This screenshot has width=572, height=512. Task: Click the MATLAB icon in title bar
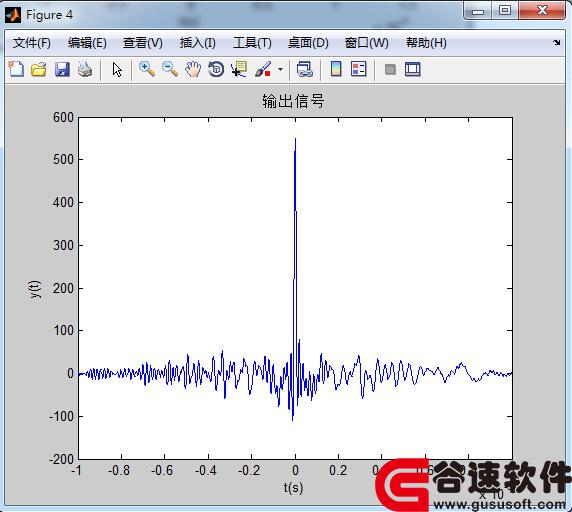coord(13,15)
